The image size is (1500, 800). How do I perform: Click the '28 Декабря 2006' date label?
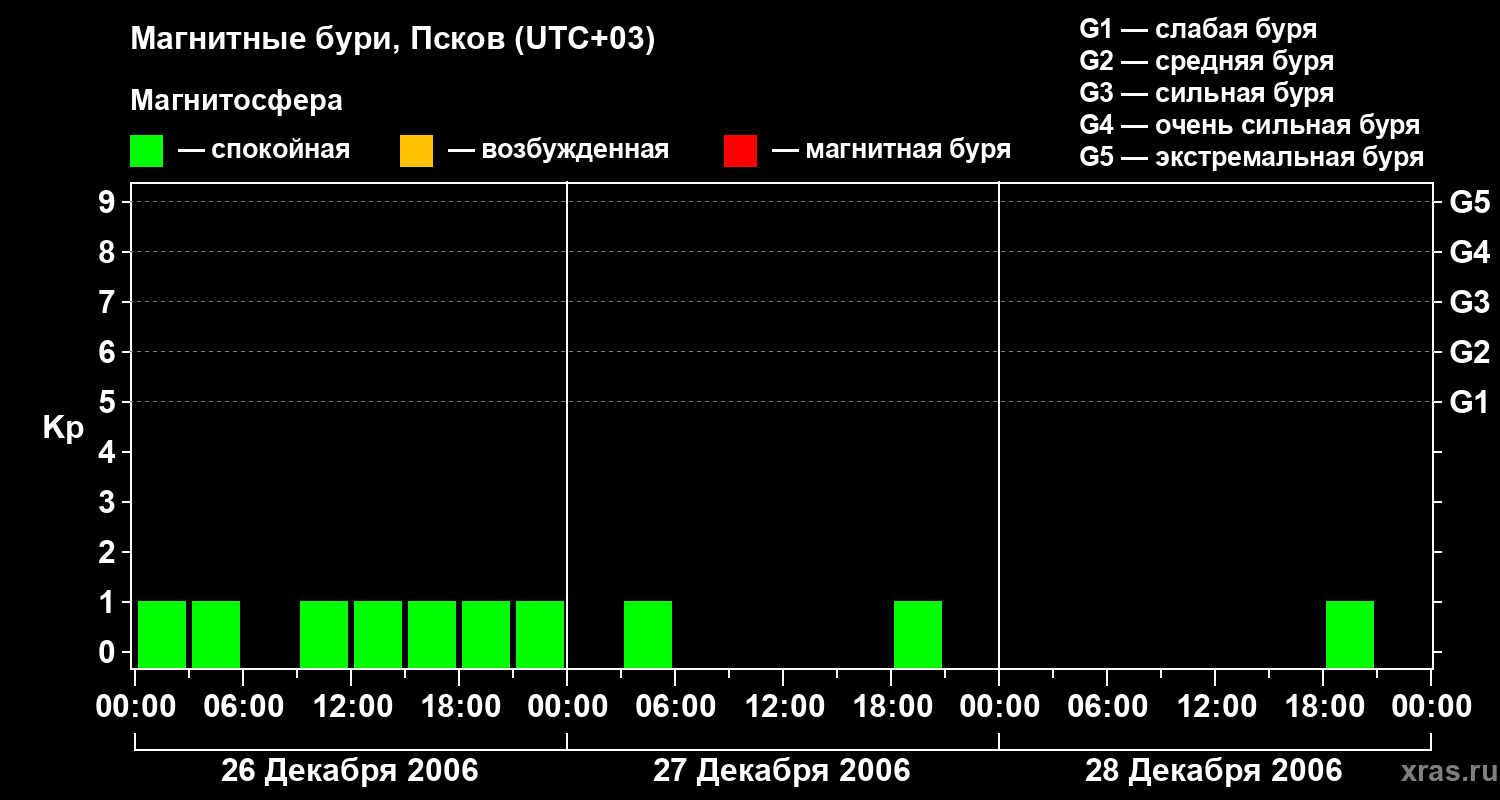click(1214, 771)
